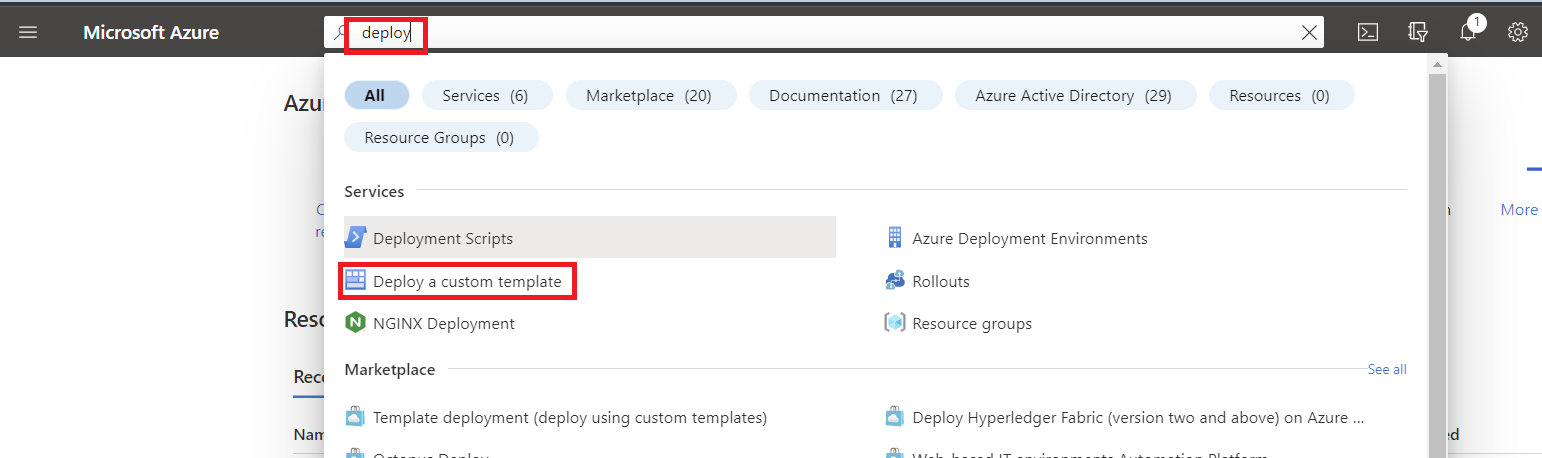Click See all for Marketplace results
Viewport: 1542px width, 458px height.
click(1387, 369)
